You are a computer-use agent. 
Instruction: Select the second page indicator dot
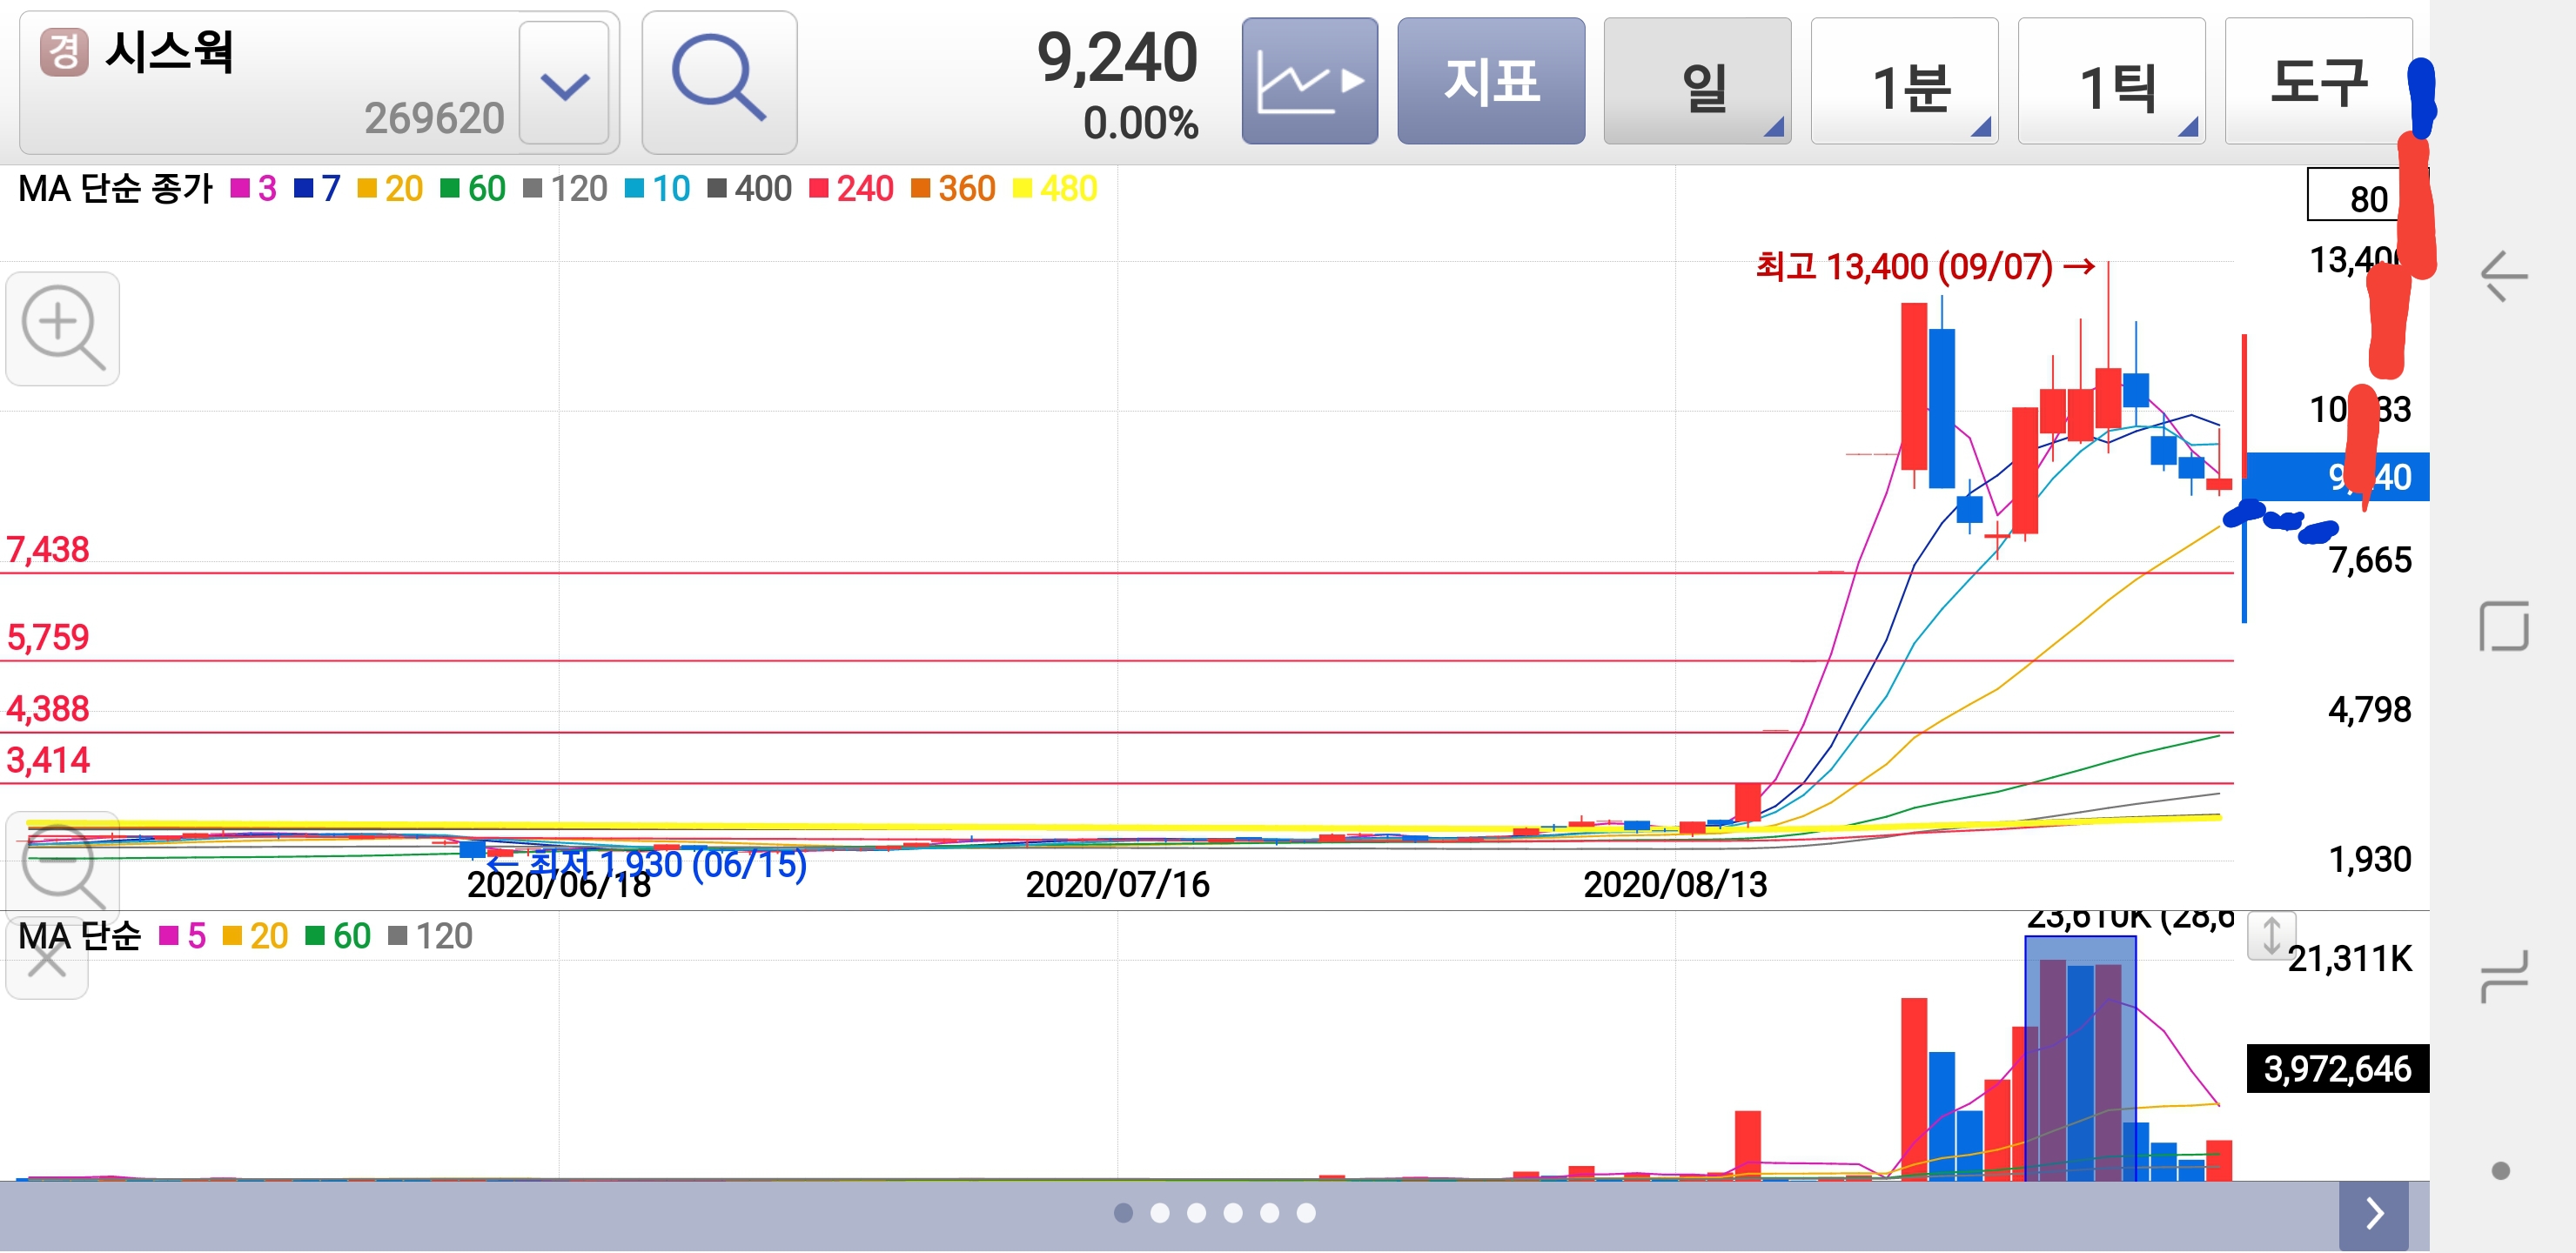1160,1213
